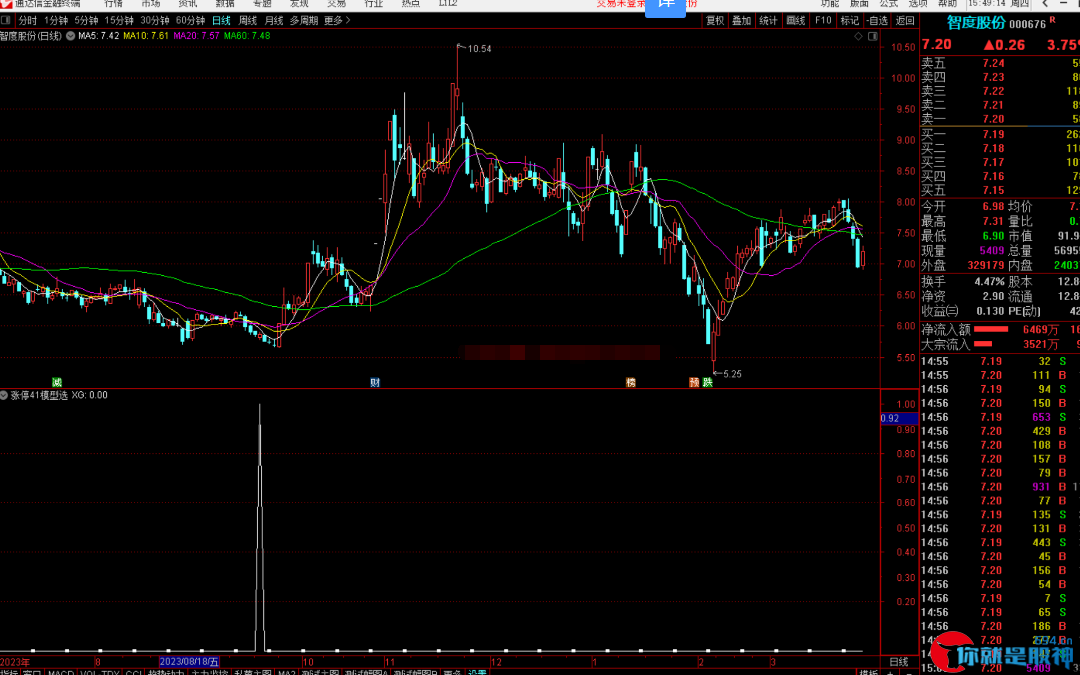The image size is (1080, 675).
Task: Select the 测试主图 indicator tab
Action: point(321,672)
